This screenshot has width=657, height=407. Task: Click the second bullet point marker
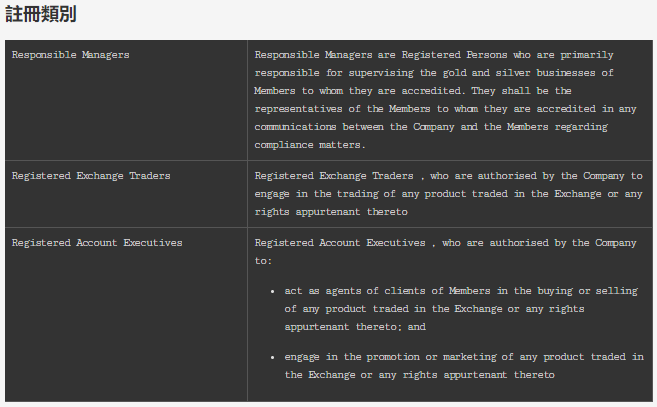coord(273,358)
